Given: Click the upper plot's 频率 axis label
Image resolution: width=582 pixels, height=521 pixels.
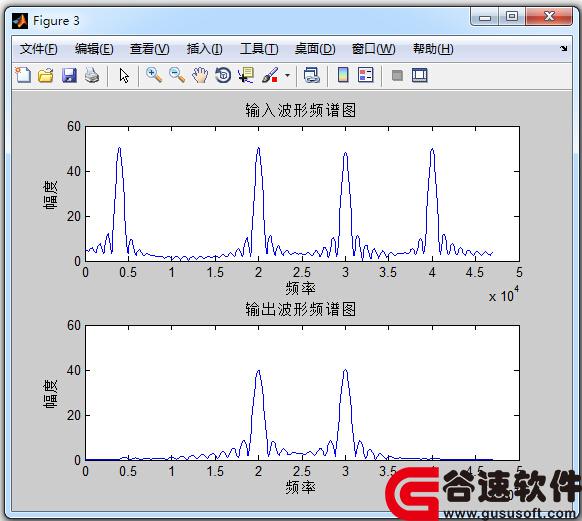Looking at the screenshot, I should coord(301,288).
